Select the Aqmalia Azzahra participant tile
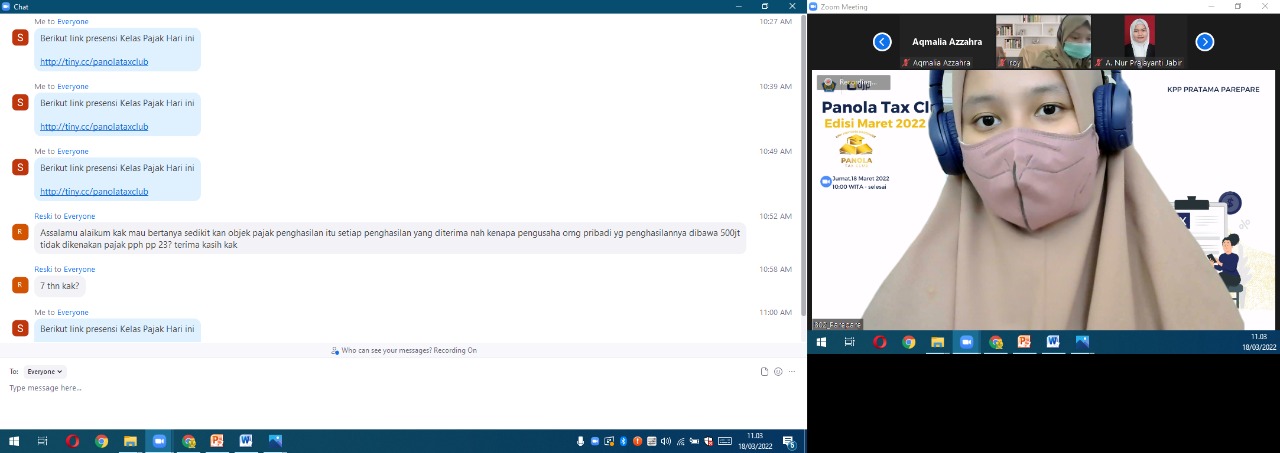Image resolution: width=1280 pixels, height=453 pixels. pyautogui.click(x=947, y=42)
